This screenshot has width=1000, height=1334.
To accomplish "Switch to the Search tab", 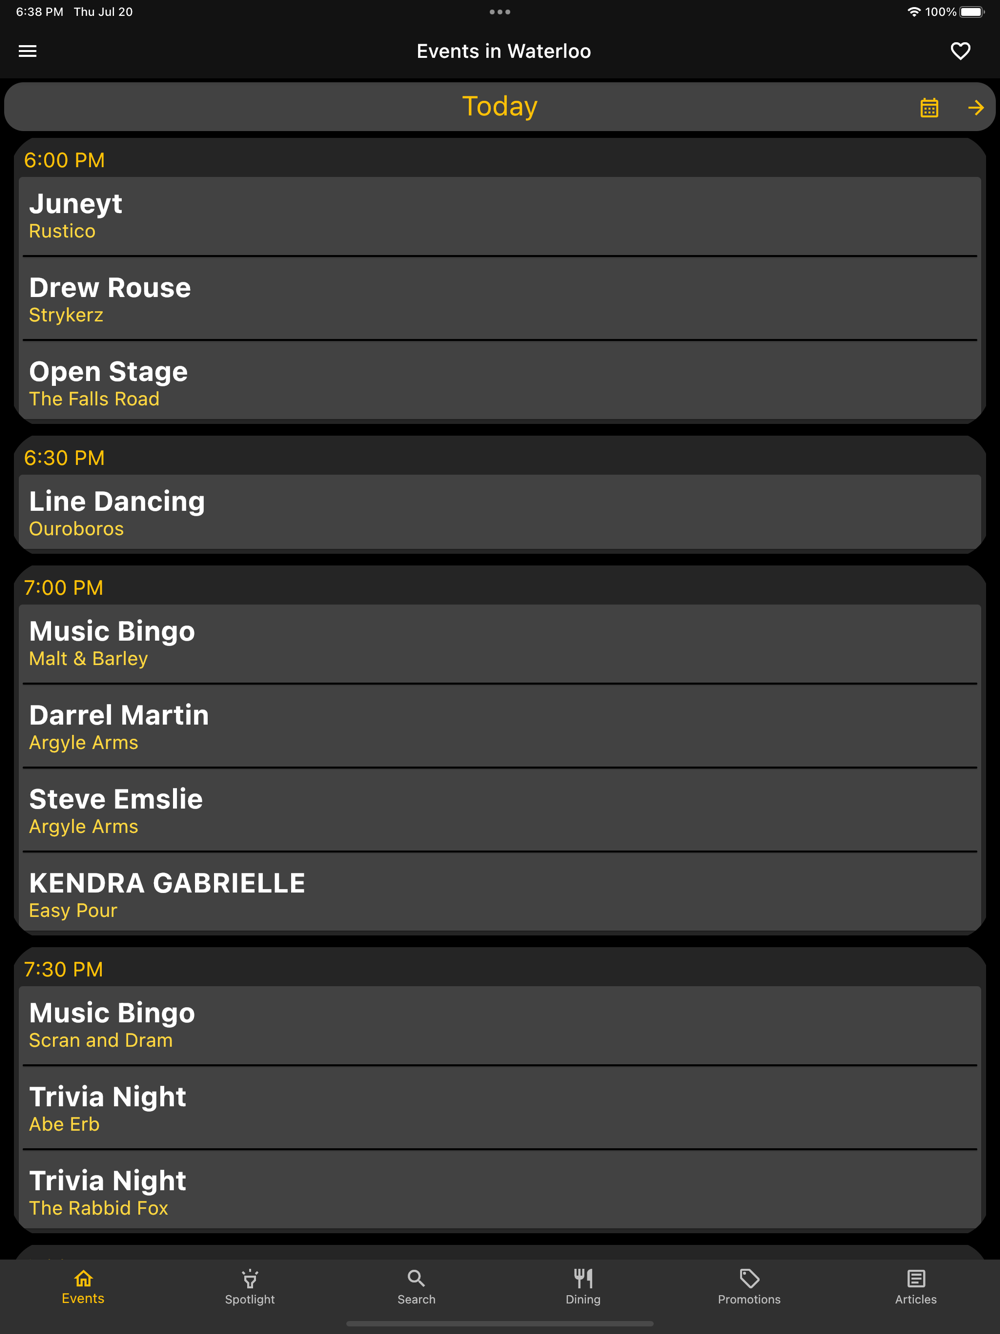I will pos(416,1286).
